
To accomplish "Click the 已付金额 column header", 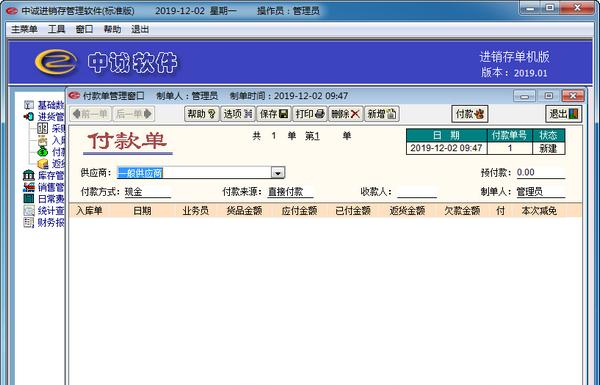I will click(353, 210).
